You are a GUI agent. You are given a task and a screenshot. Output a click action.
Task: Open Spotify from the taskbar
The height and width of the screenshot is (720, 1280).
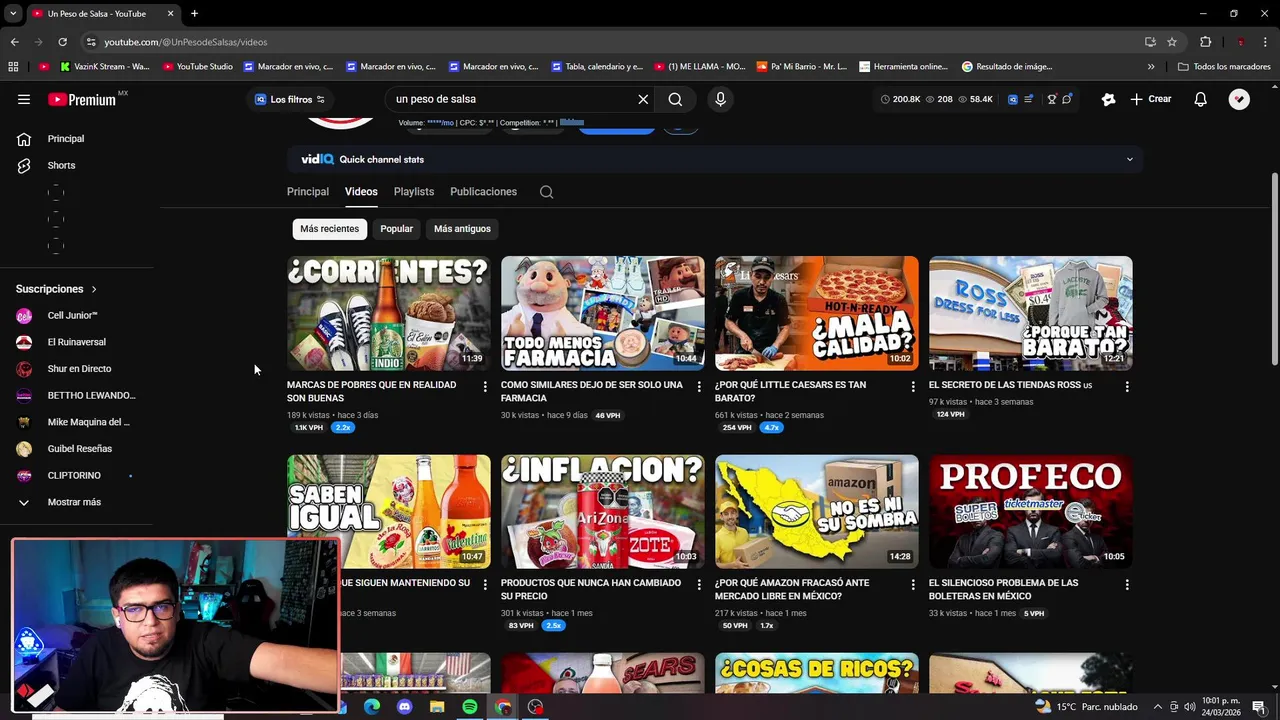470,707
